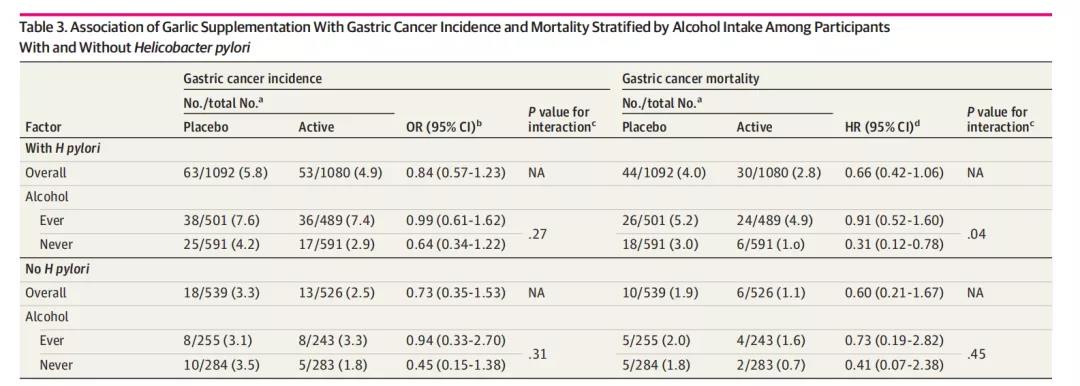The height and width of the screenshot is (386, 1080).
Task: Click the .45 interaction P value
Action: pyautogui.click(x=976, y=354)
